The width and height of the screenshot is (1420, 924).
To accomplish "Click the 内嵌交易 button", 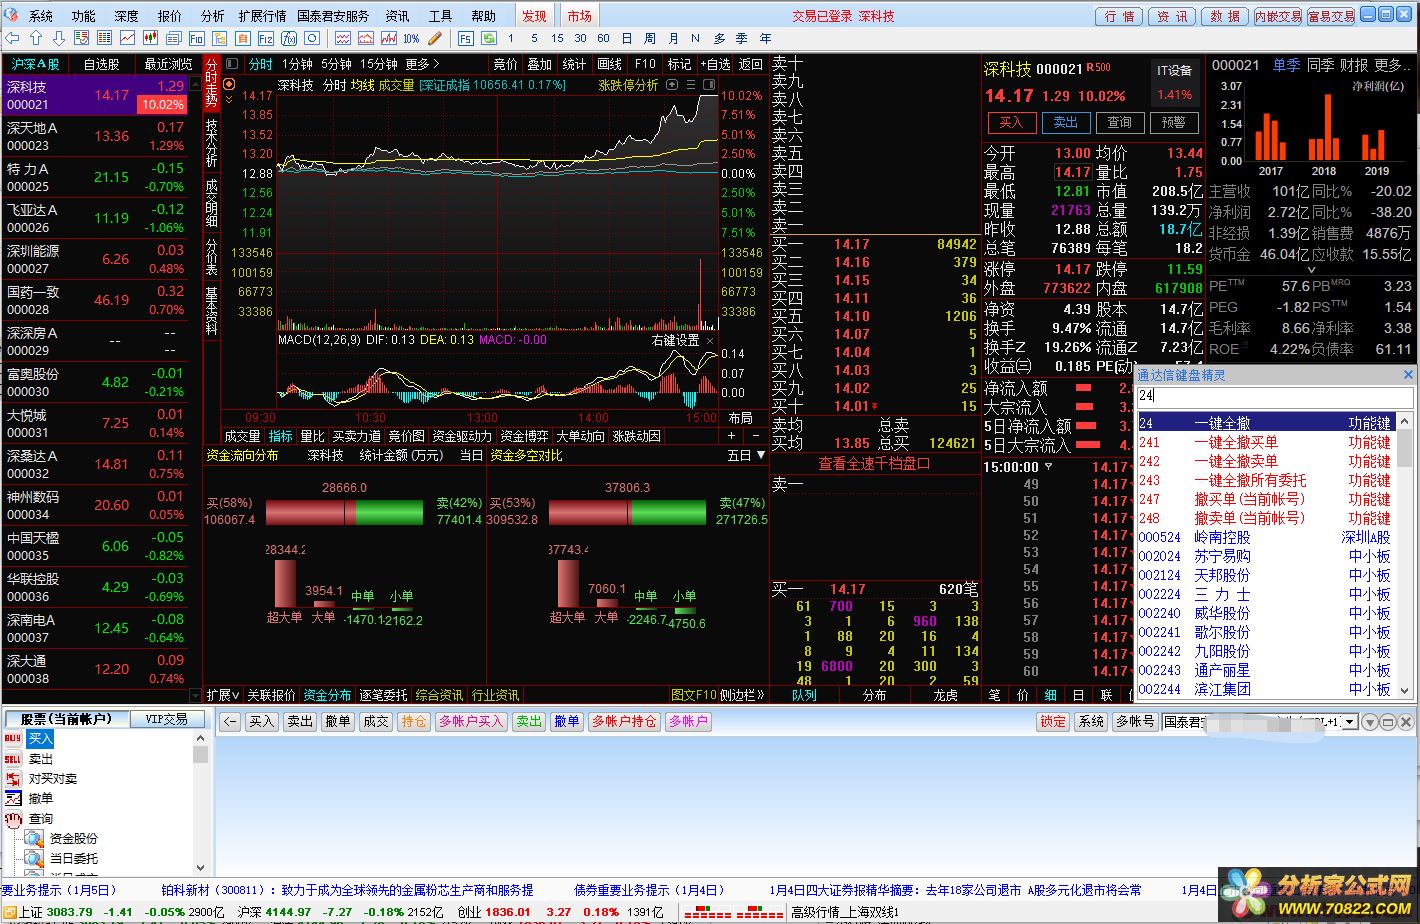I will [1278, 16].
